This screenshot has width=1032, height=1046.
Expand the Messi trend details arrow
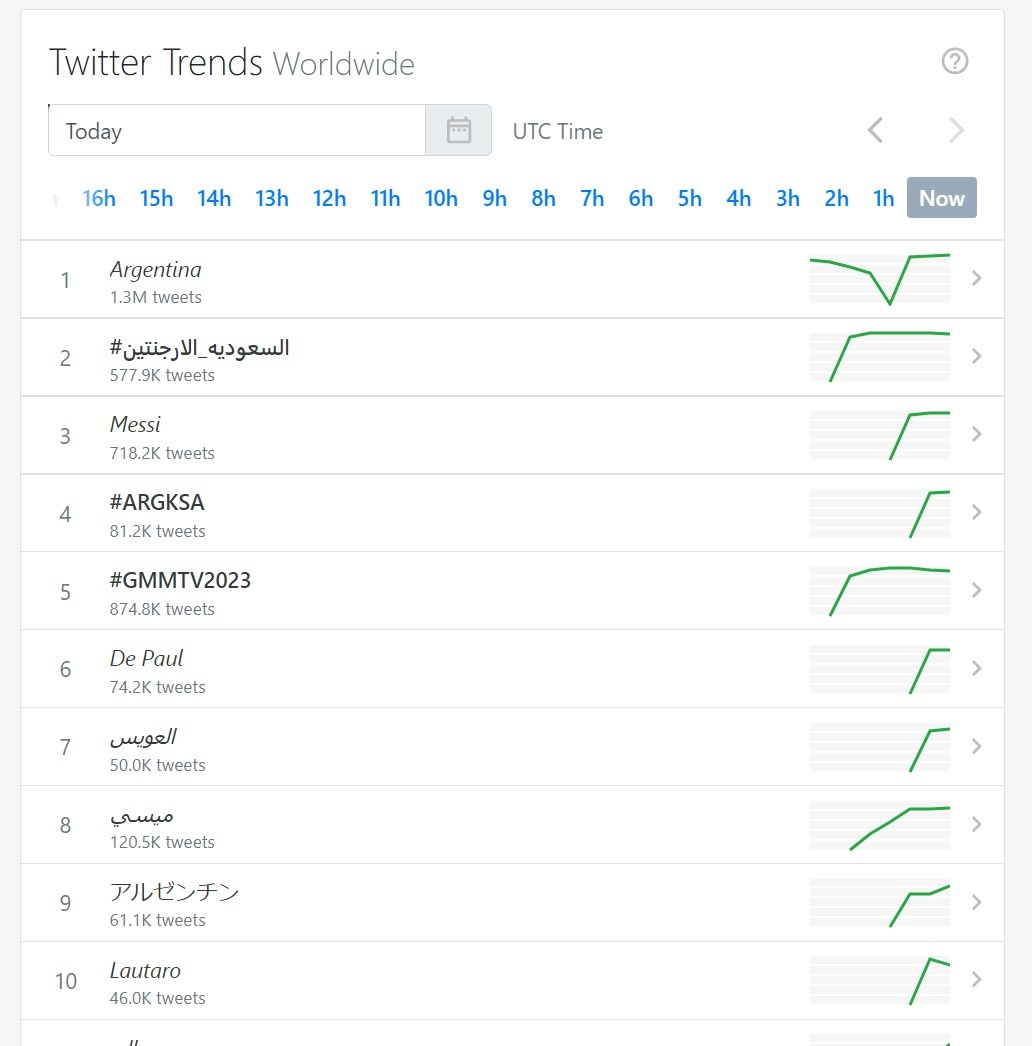tap(977, 435)
